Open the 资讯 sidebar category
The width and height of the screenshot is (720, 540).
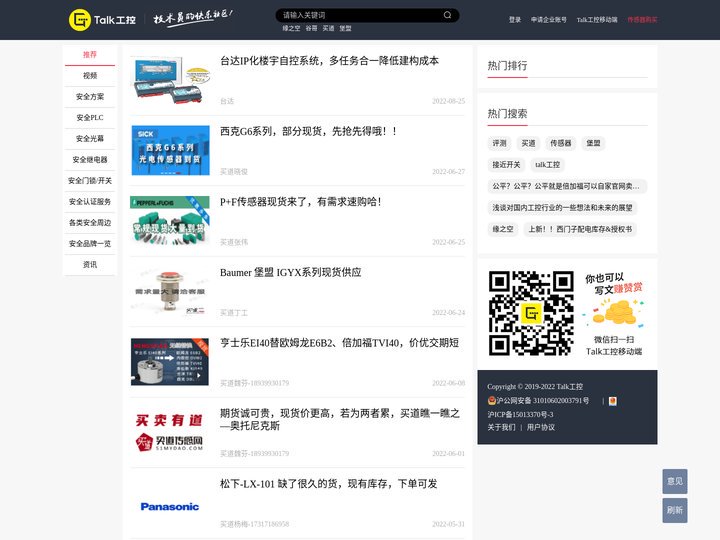[90, 264]
